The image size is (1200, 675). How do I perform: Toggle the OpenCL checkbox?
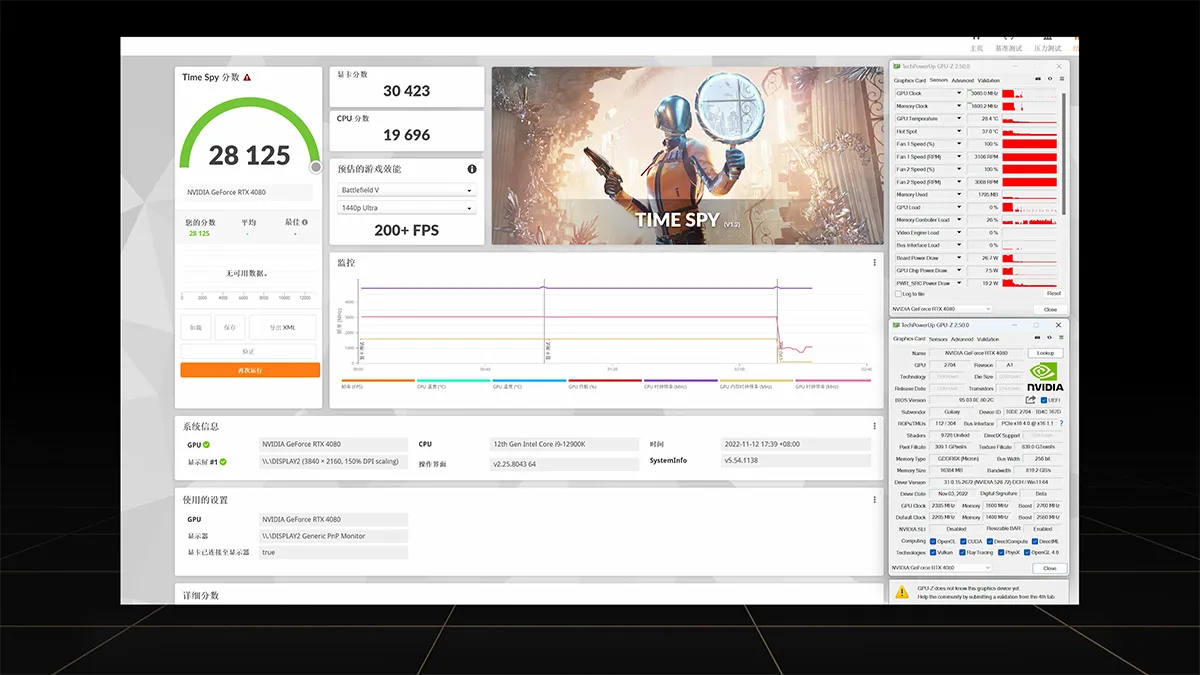(933, 541)
